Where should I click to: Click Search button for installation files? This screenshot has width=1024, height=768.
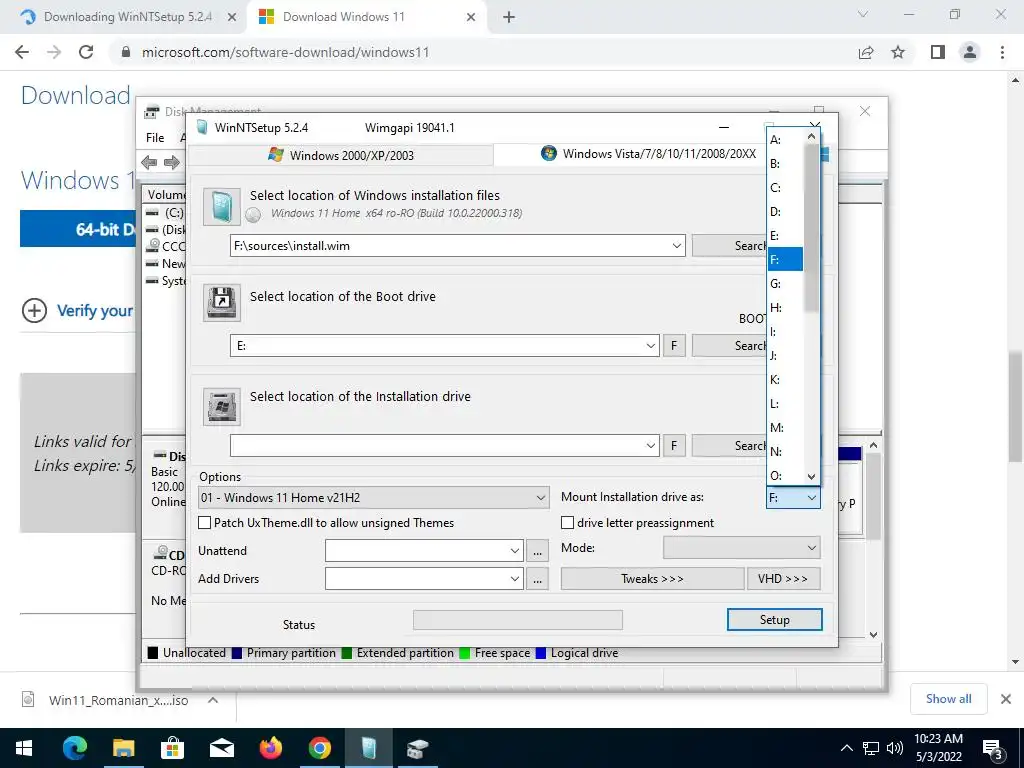729,246
